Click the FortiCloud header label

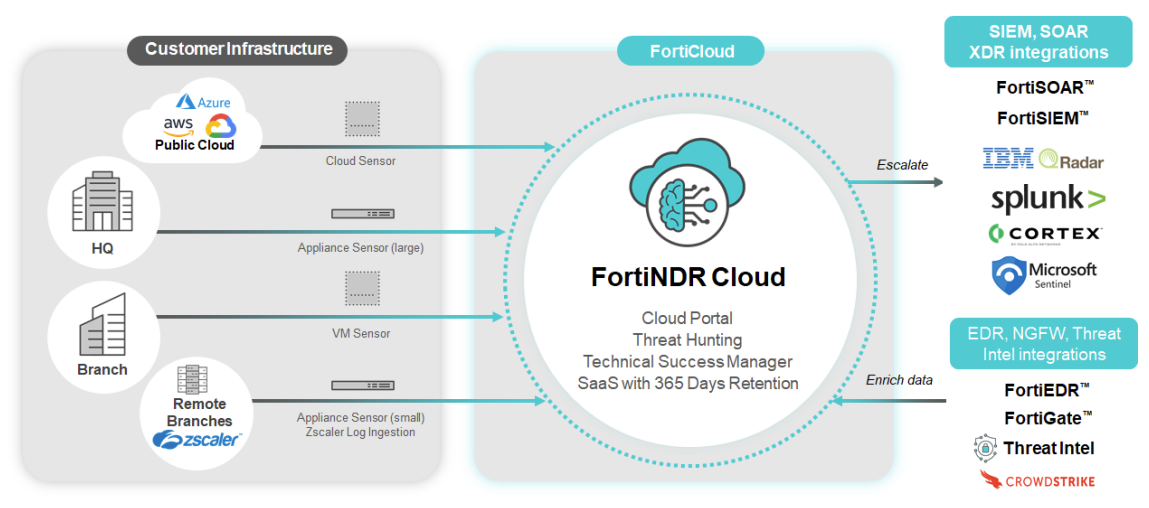coord(690,51)
